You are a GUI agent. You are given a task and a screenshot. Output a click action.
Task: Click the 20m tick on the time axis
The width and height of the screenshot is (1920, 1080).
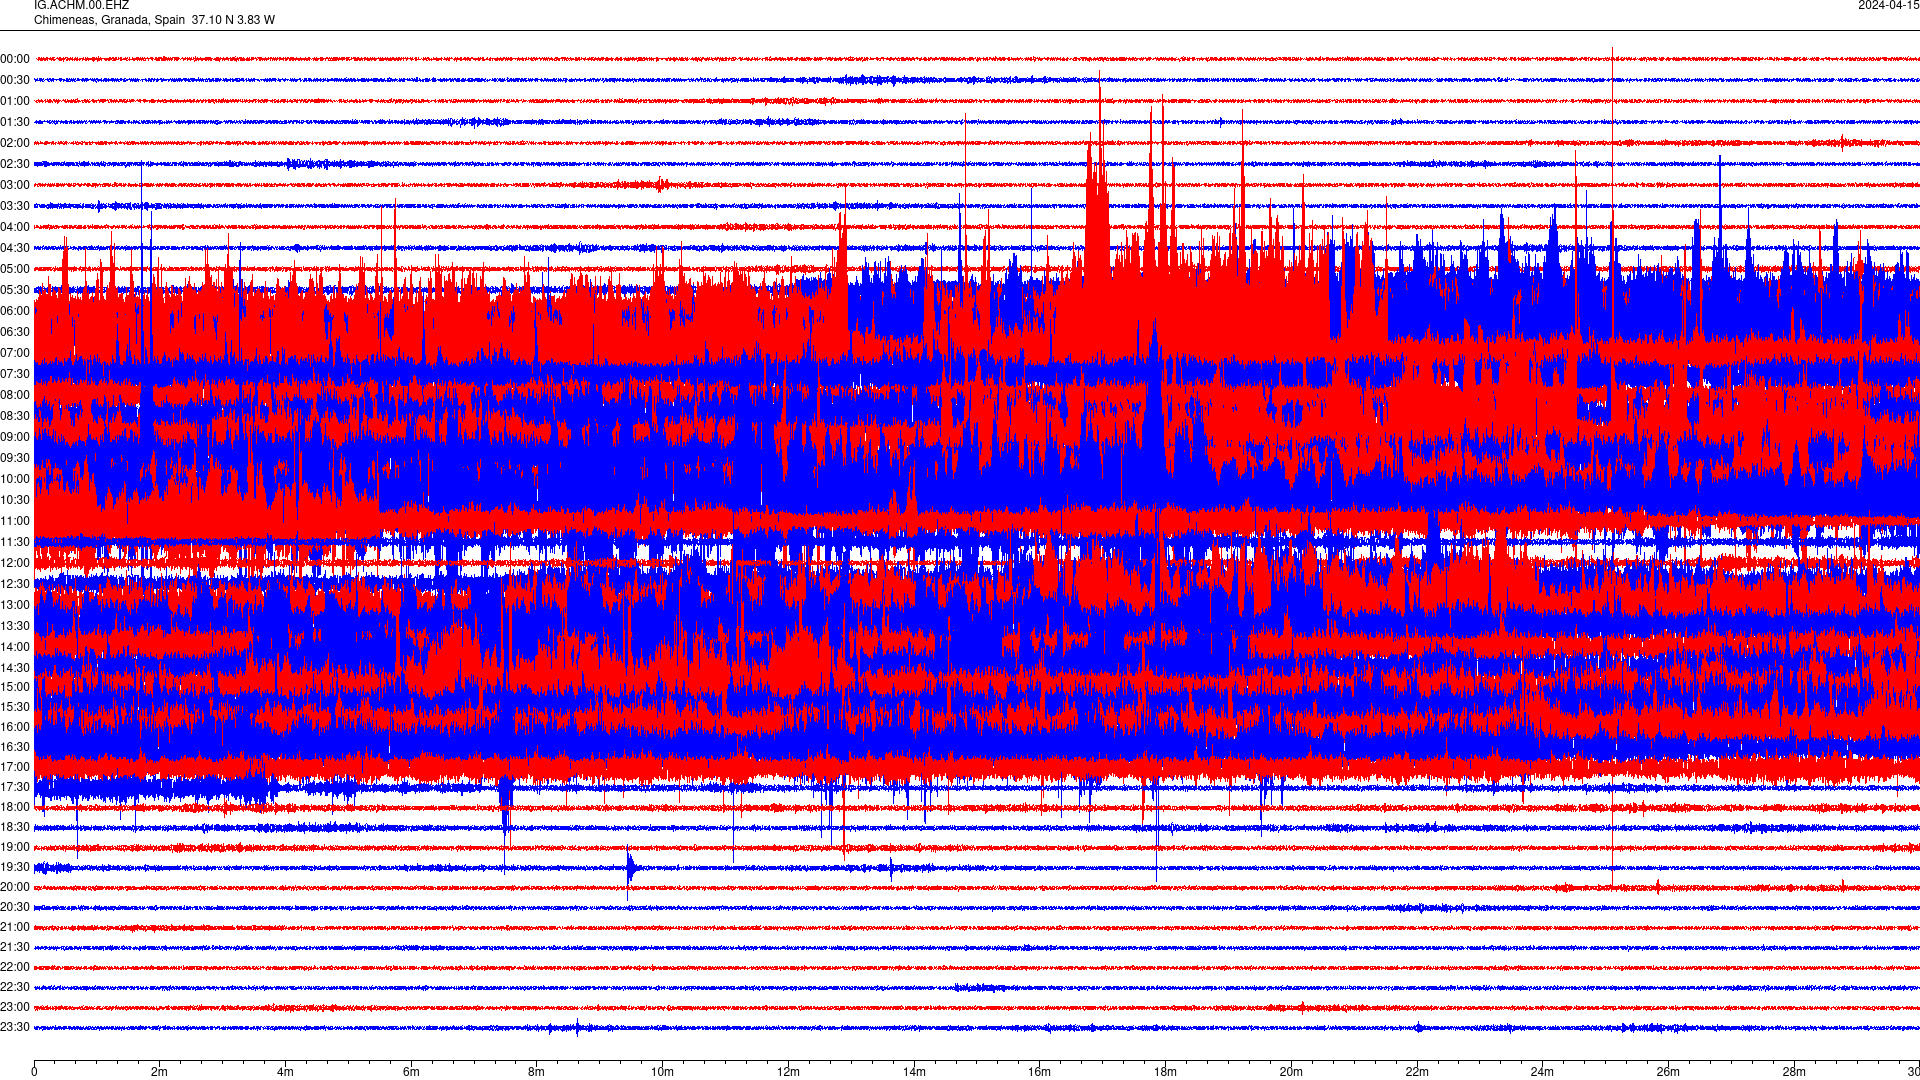click(x=1291, y=1072)
